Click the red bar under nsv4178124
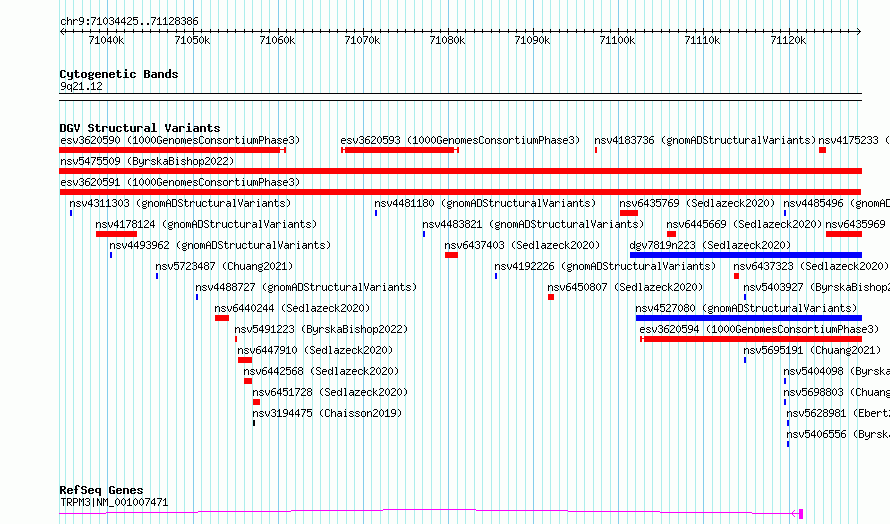890x524 pixels. pyautogui.click(x=116, y=234)
